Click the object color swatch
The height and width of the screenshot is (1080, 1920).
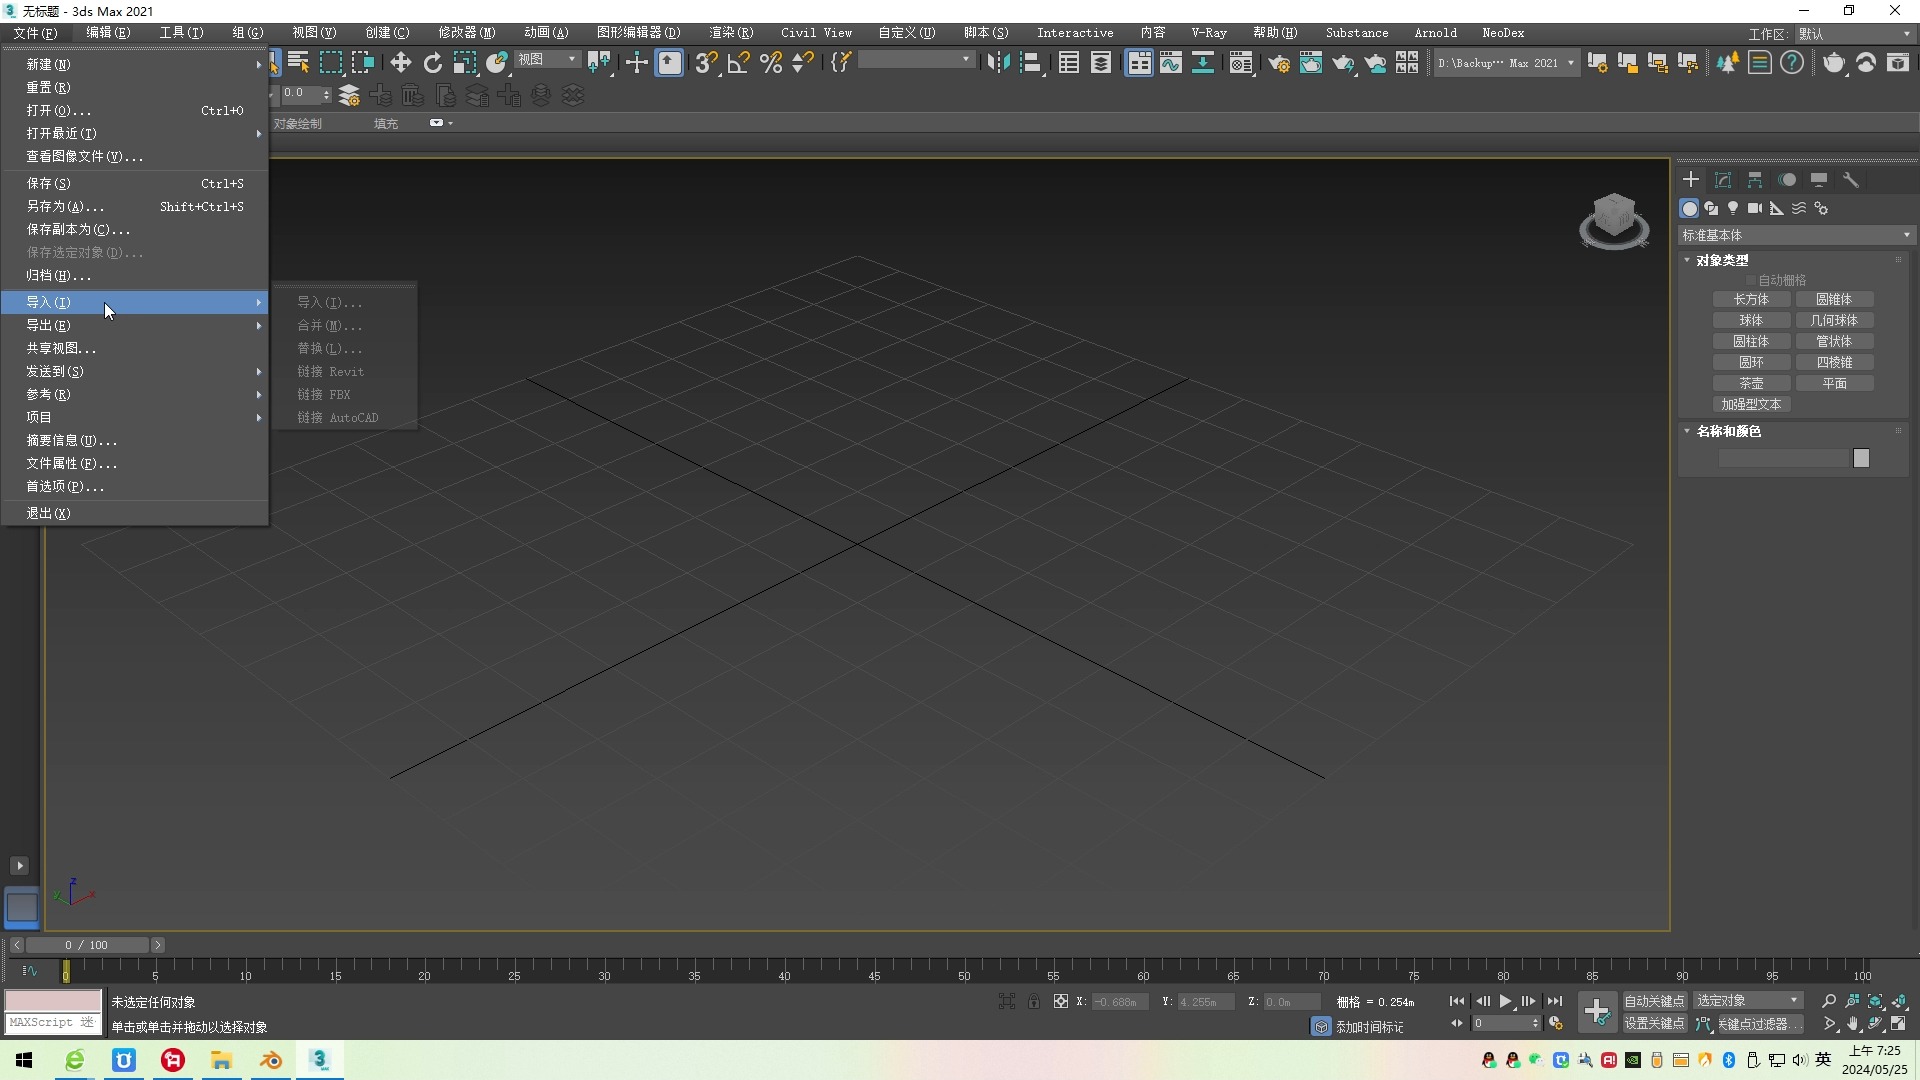(1862, 458)
